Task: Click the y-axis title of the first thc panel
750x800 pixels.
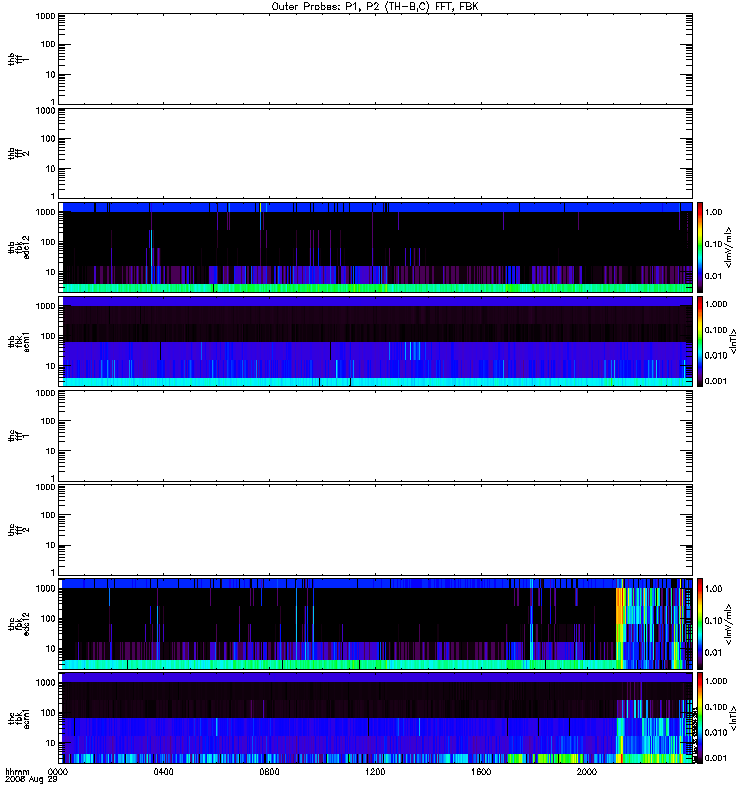Action: (x=19, y=436)
